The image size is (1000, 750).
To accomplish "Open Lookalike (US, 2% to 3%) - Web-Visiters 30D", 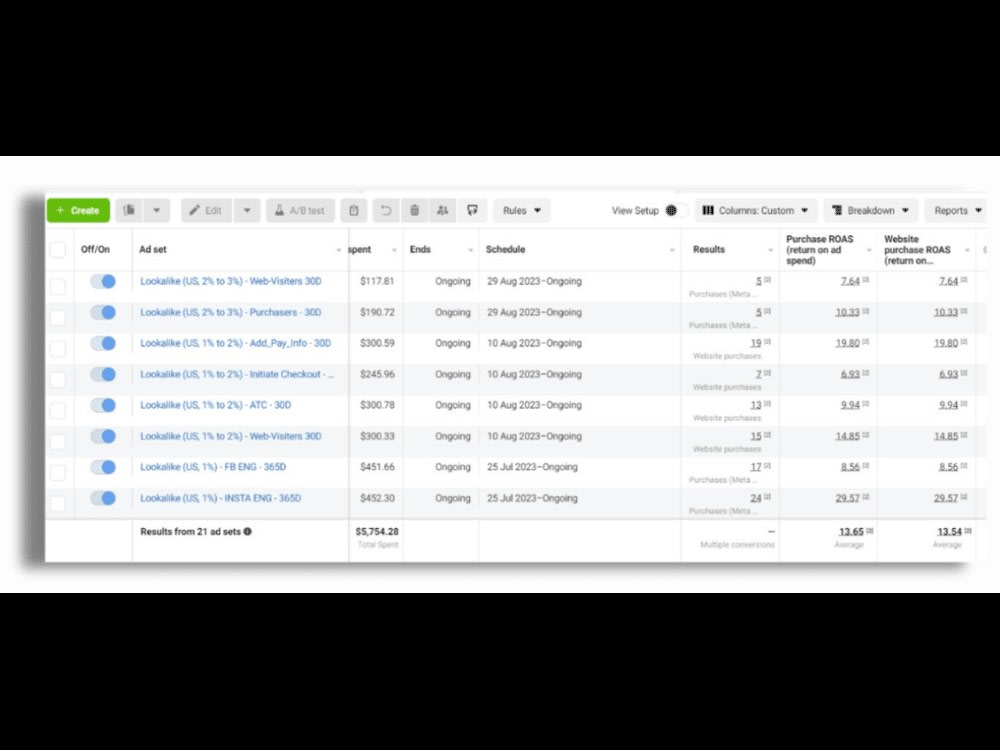I will click(231, 281).
